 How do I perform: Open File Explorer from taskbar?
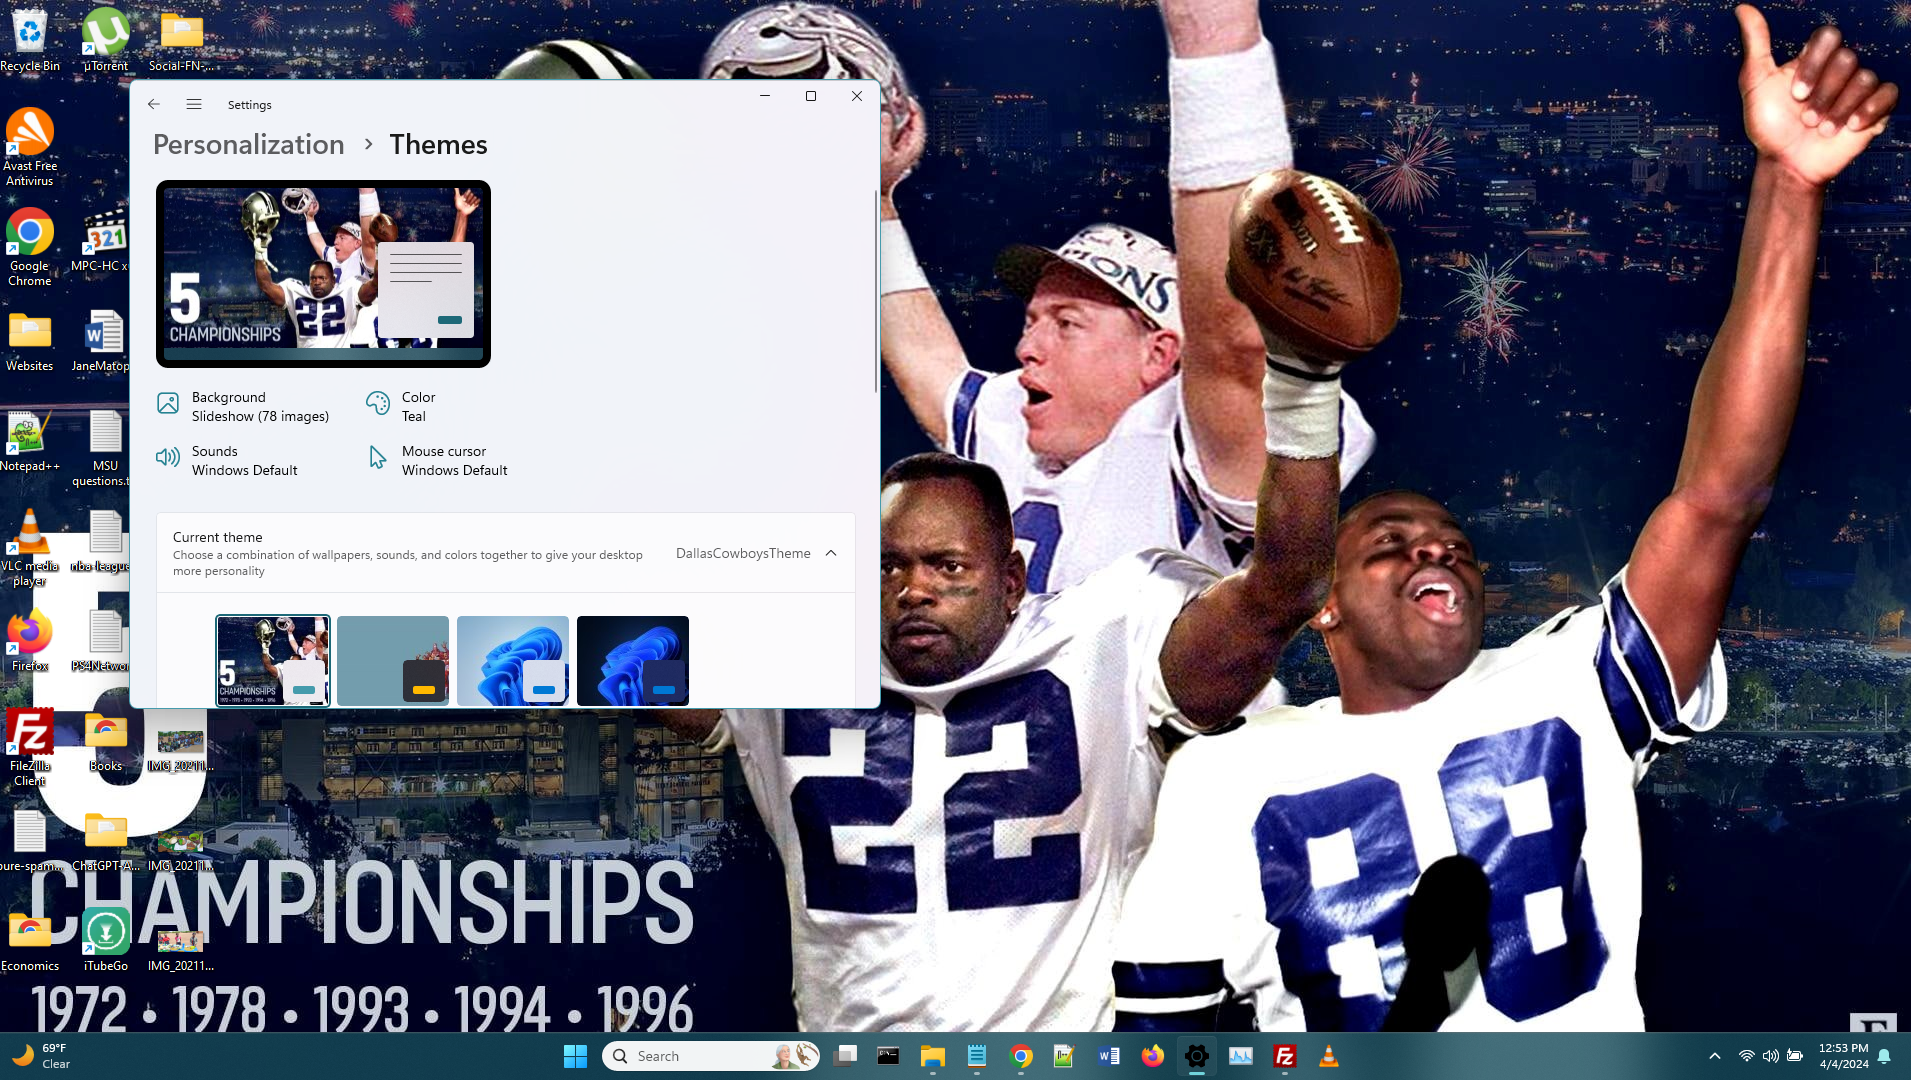933,1056
